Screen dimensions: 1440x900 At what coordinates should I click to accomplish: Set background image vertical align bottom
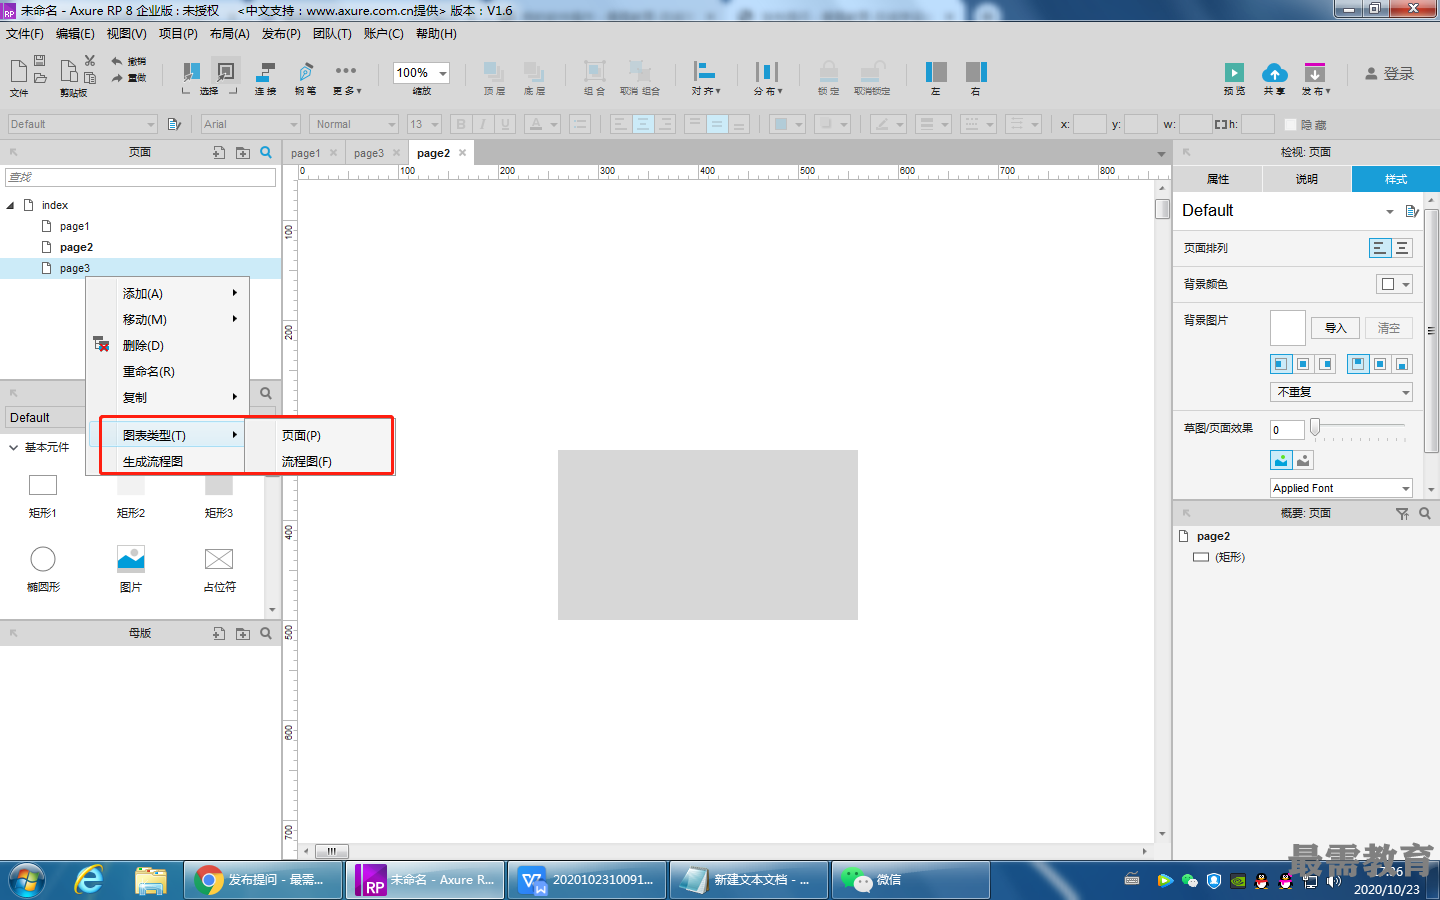(1402, 364)
